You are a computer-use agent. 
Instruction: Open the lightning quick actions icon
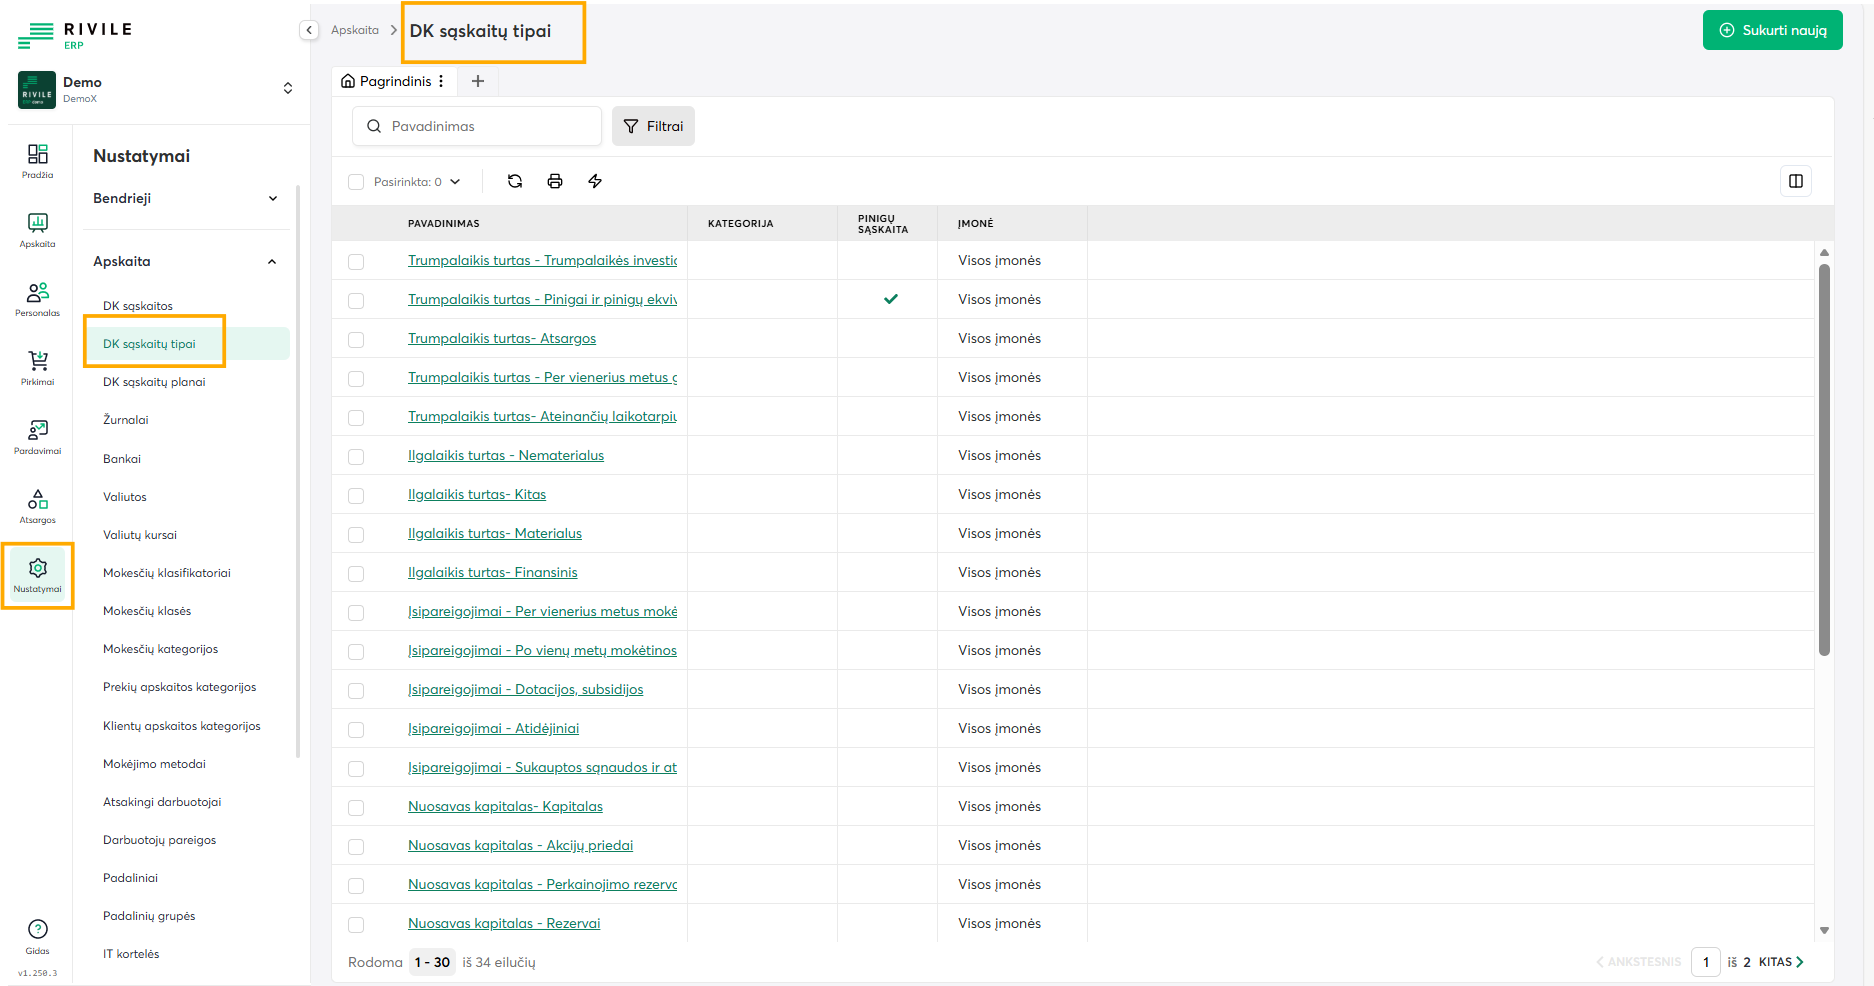pyautogui.click(x=595, y=181)
